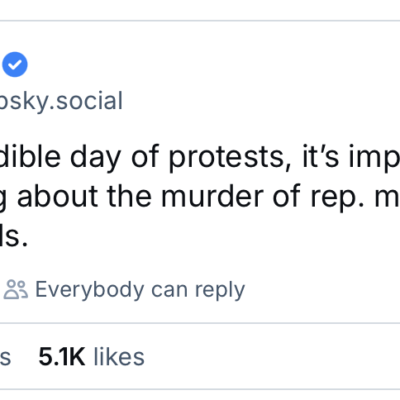This screenshot has height=400, width=400.
Task: Click the word "reply" in reply label
Action: click(220, 290)
